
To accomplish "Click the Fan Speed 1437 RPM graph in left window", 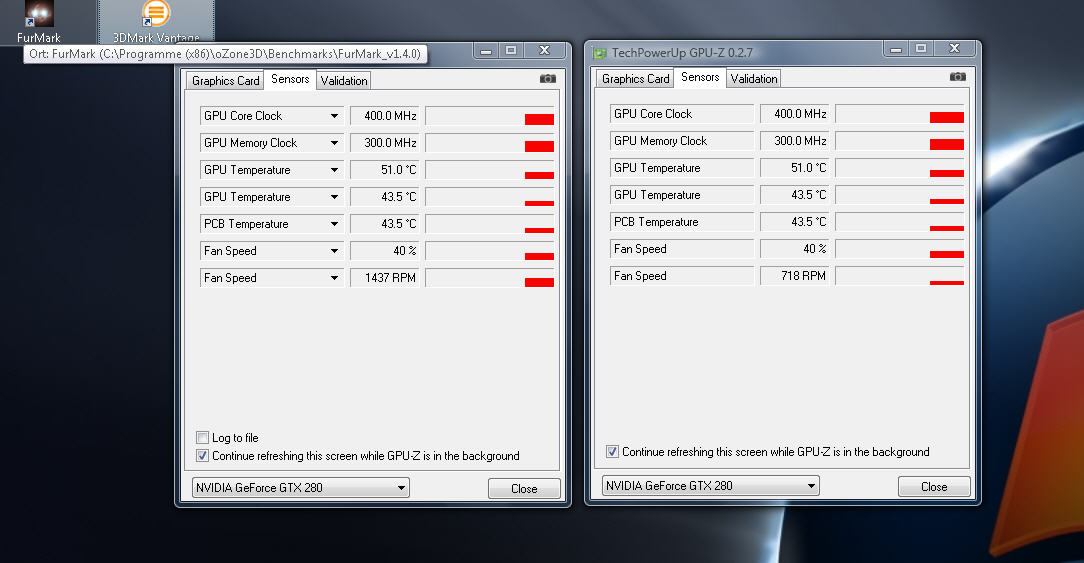I will click(x=490, y=277).
